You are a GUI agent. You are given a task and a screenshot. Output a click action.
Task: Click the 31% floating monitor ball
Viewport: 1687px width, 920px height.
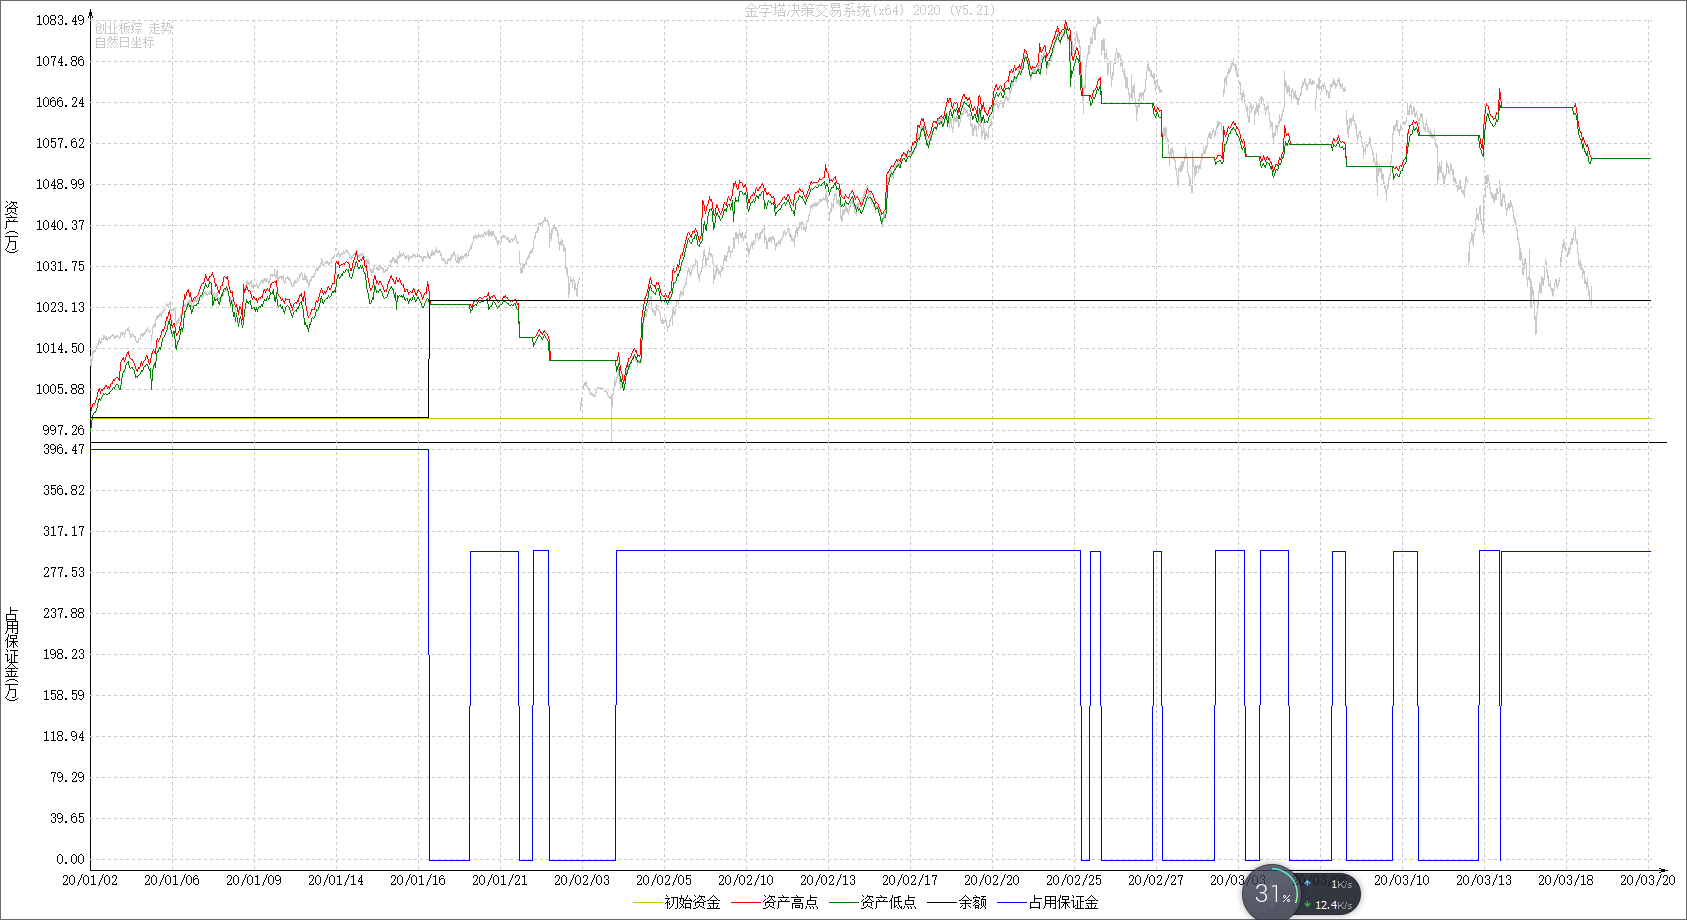click(1271, 893)
